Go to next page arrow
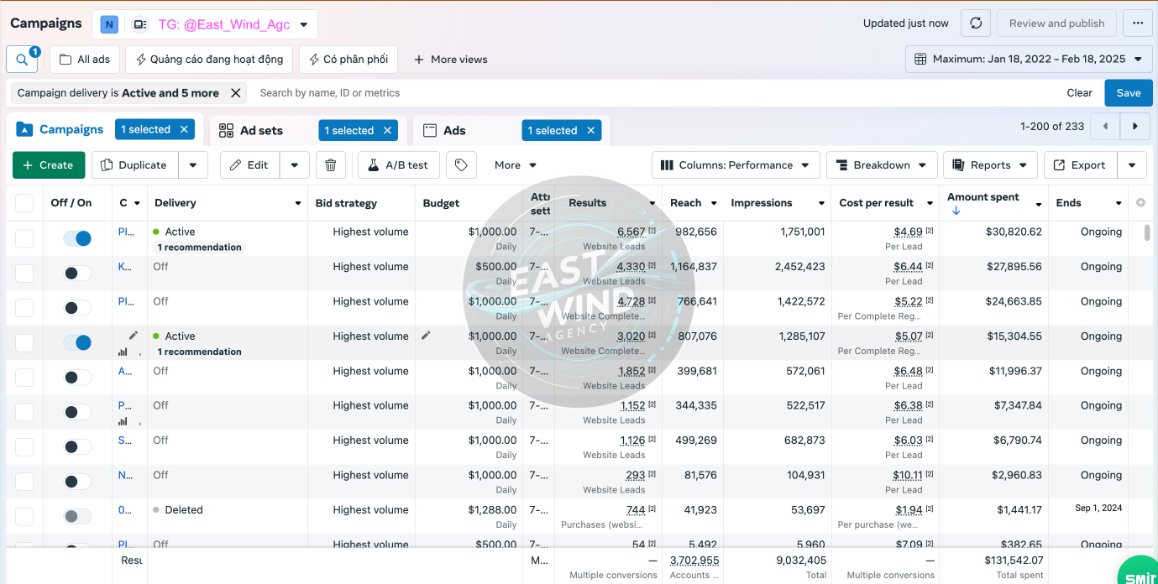The height and width of the screenshot is (584, 1158). pyautogui.click(x=1135, y=126)
